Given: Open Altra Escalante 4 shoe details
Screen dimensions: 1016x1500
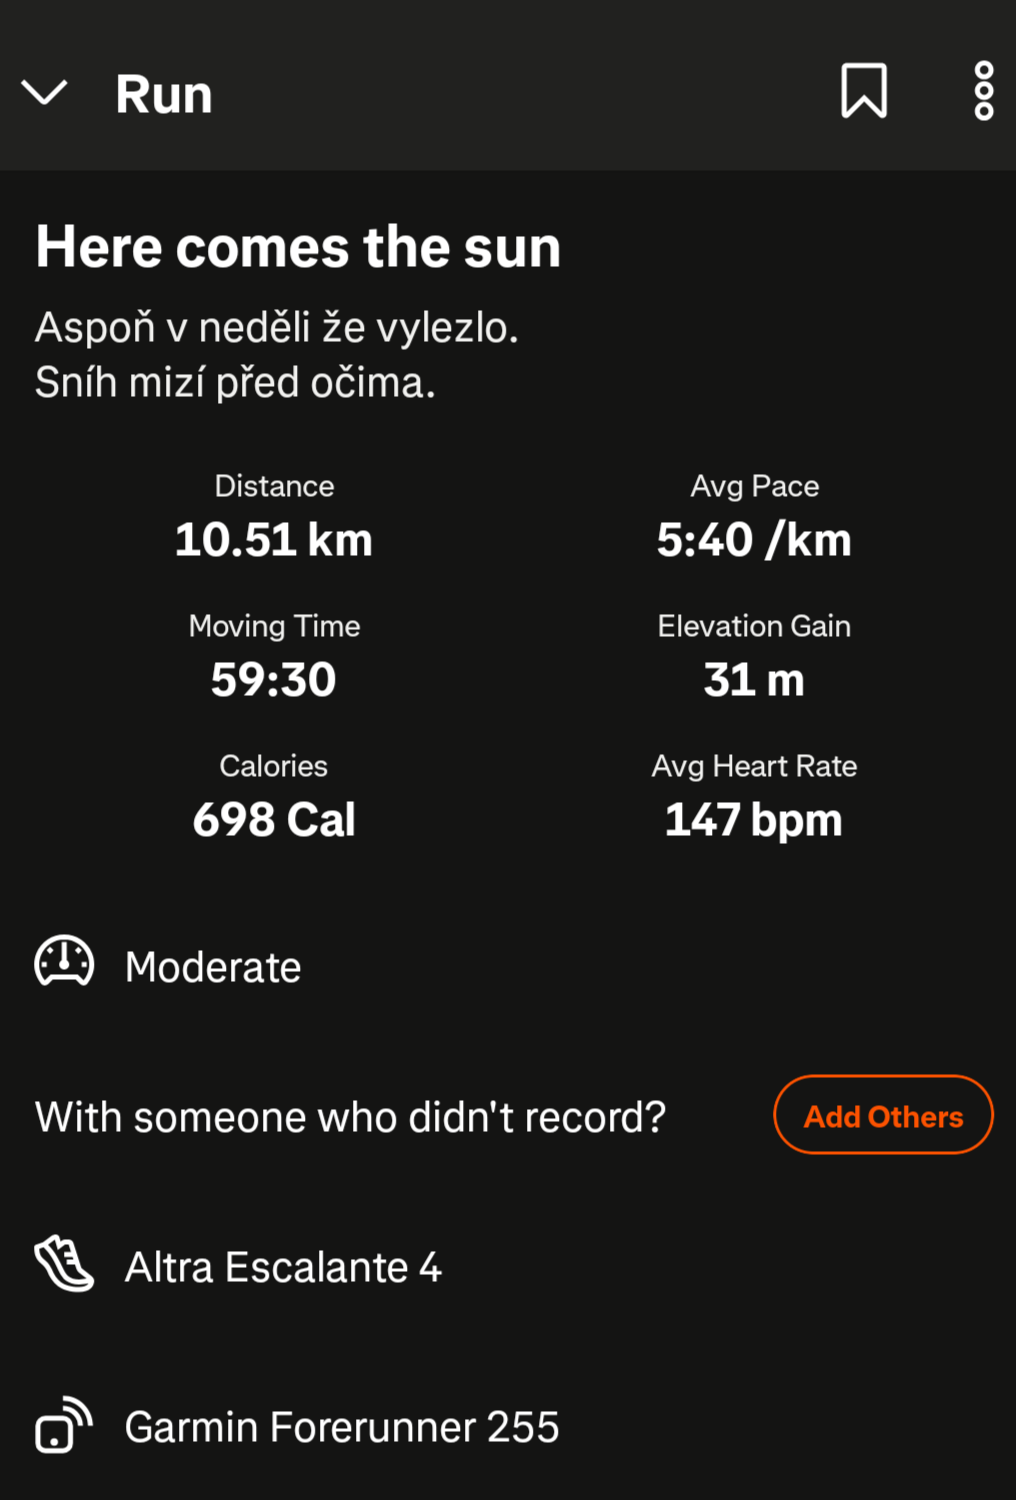Looking at the screenshot, I should pyautogui.click(x=283, y=1267).
